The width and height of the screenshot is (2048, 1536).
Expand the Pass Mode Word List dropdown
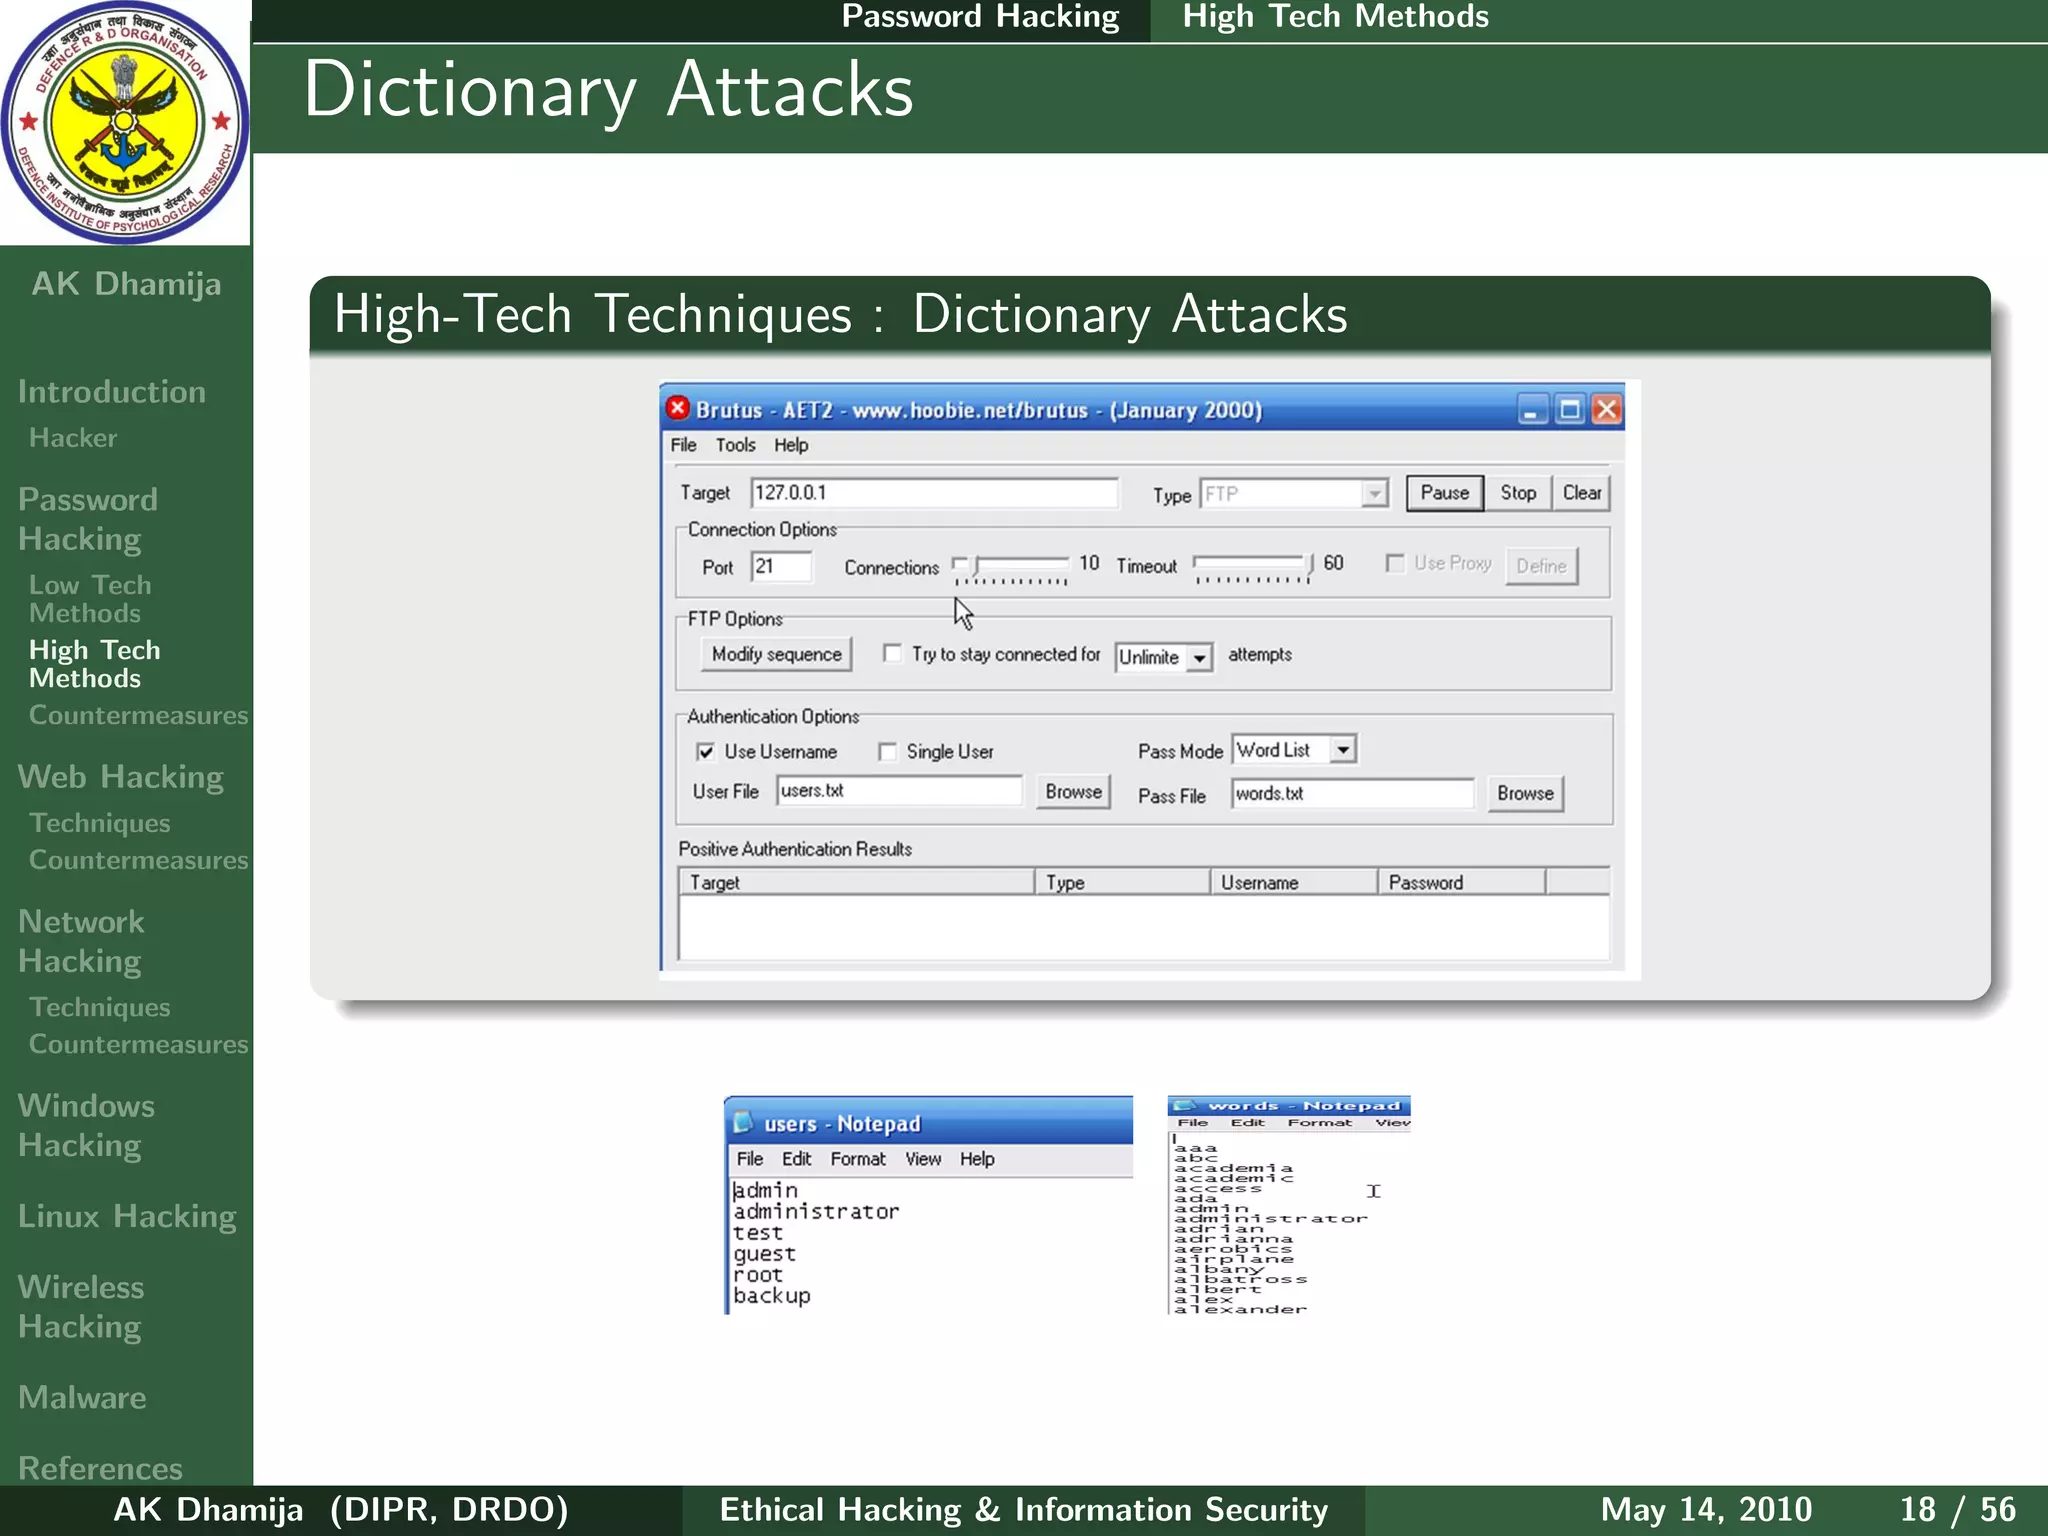tap(1343, 750)
